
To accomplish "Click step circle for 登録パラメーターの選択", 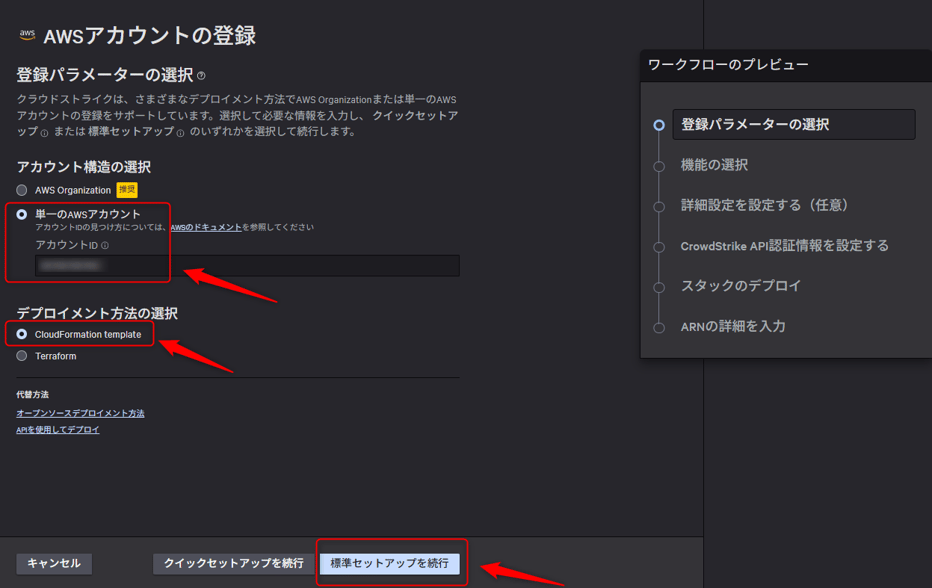I will pyautogui.click(x=659, y=125).
